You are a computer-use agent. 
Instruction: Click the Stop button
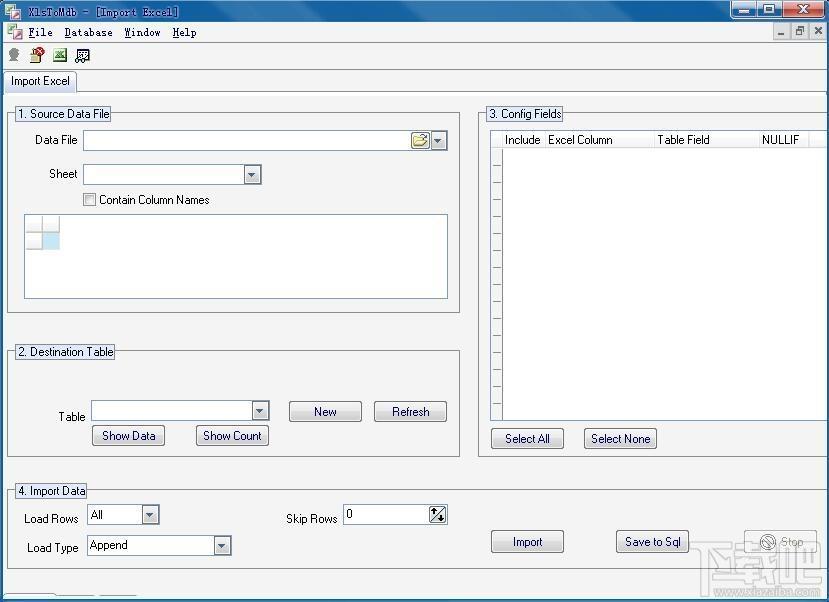[x=780, y=542]
